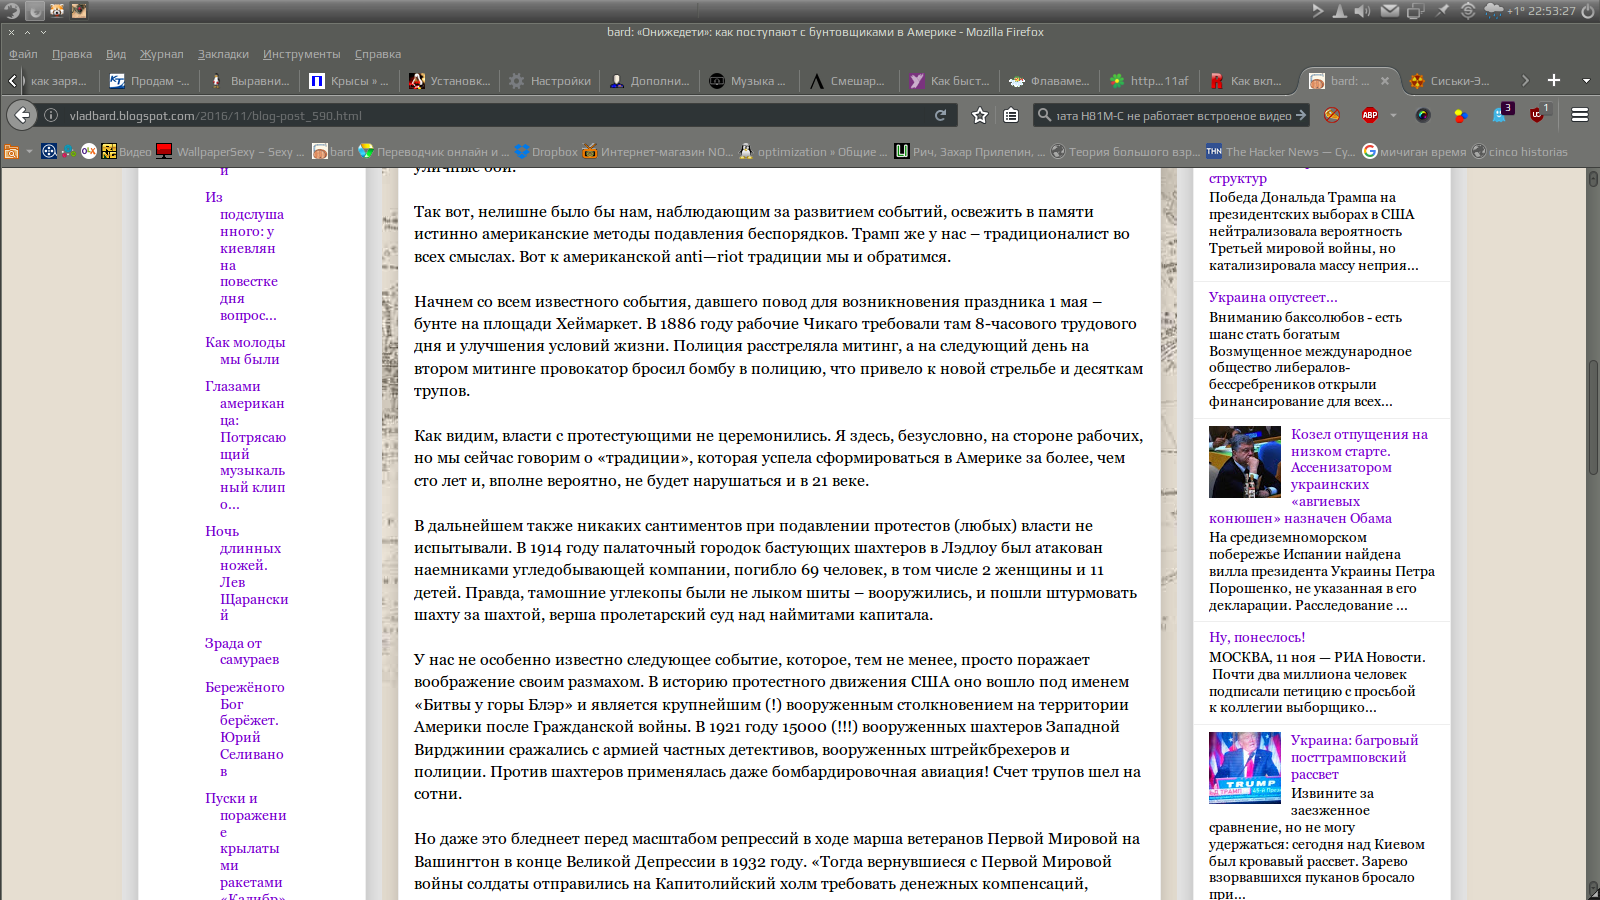Bookmark this page with the star icon
Screen dimensions: 1600x900
click(x=980, y=115)
